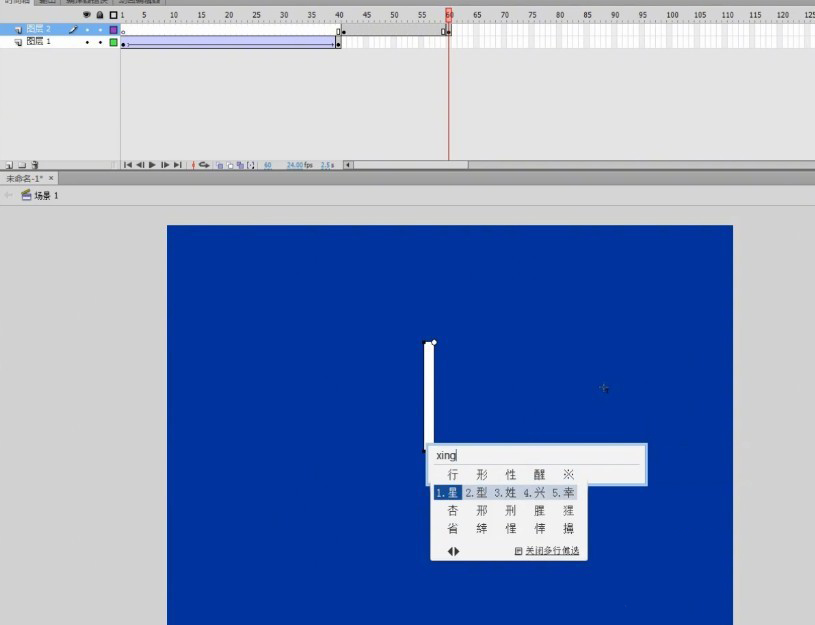Step back one frame
The image size is (815, 625).
(x=140, y=165)
